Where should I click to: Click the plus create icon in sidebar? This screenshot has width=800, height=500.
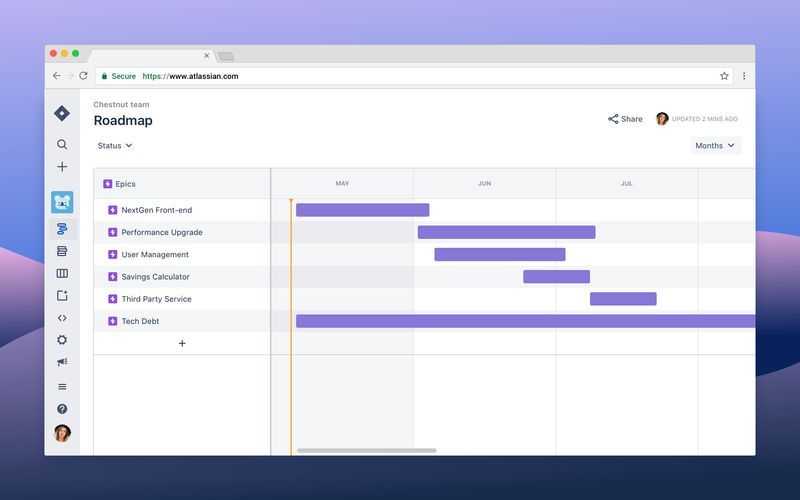coord(62,167)
